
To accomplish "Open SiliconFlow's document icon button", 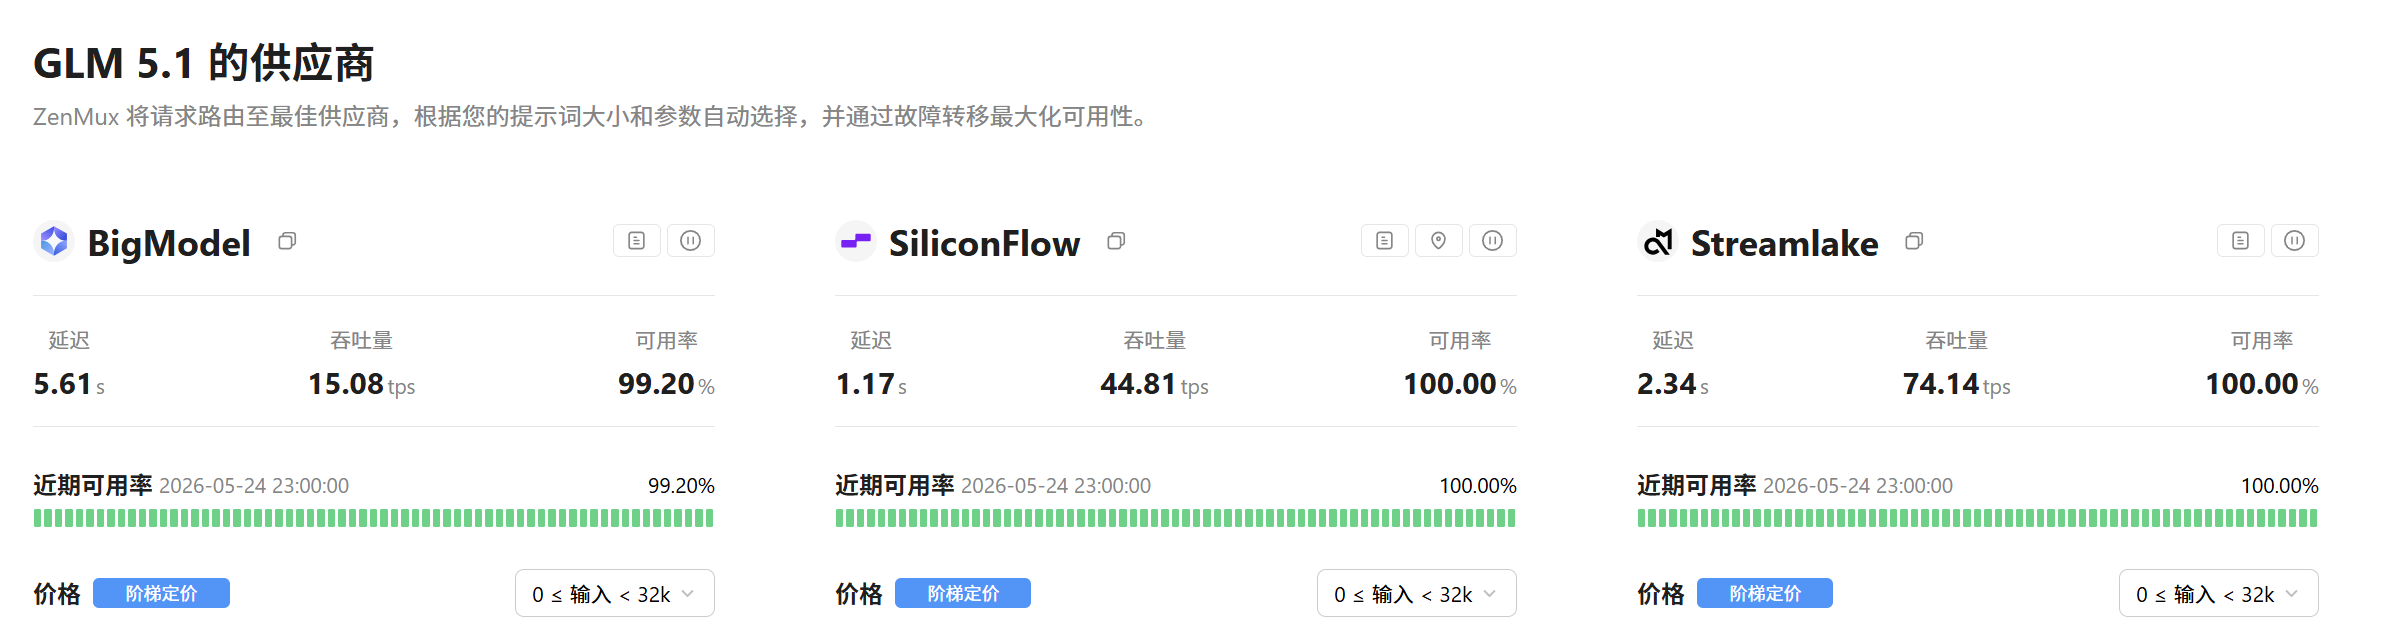I will (x=1385, y=241).
